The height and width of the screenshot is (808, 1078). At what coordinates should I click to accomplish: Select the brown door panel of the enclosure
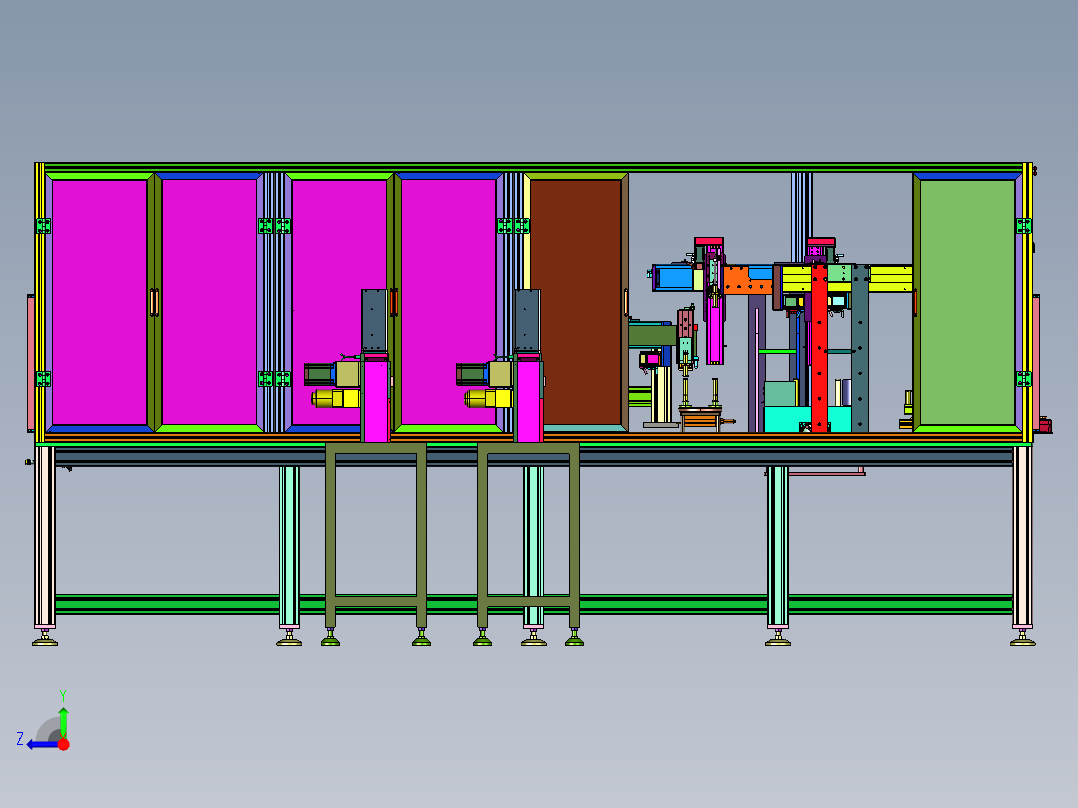576,302
